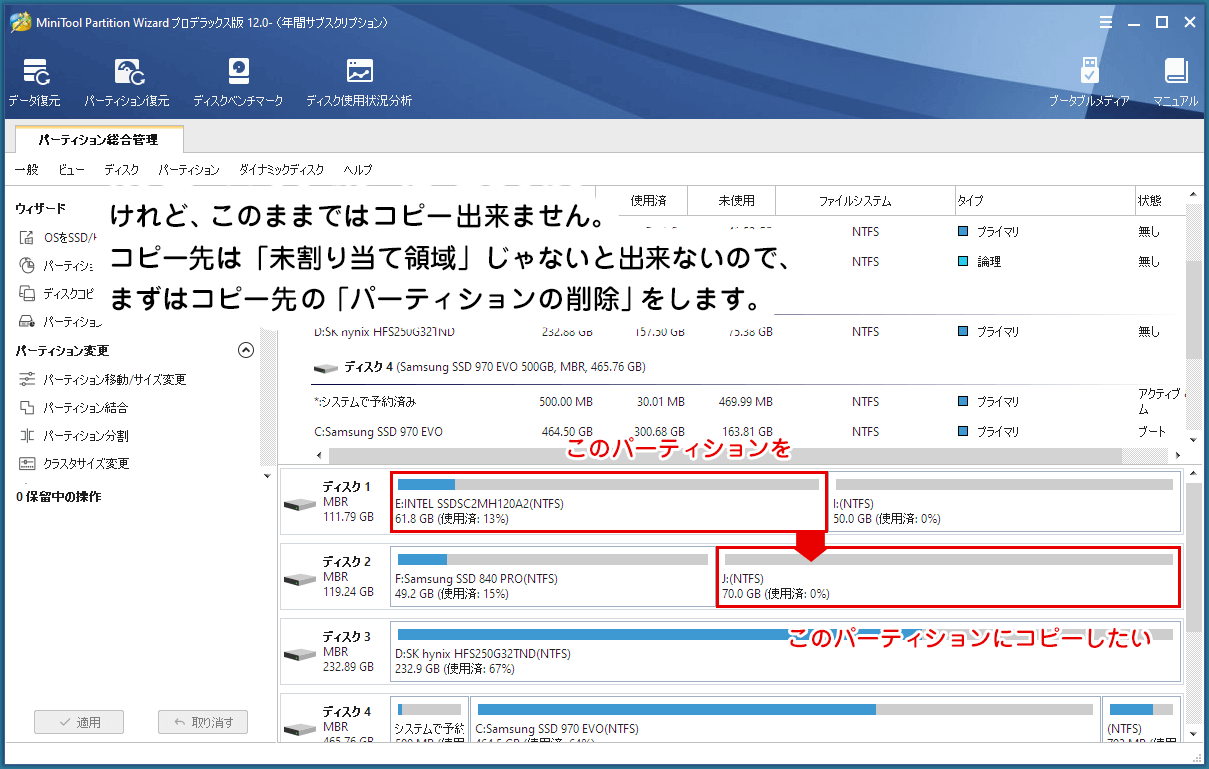Open the ヘルプ menu

point(358,170)
